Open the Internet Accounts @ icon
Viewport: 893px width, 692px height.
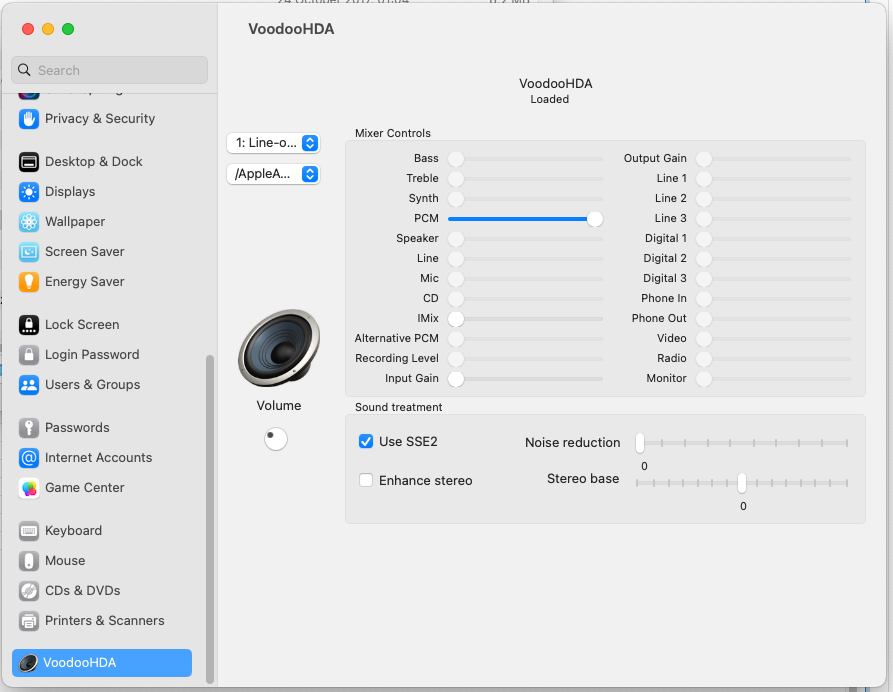point(28,458)
